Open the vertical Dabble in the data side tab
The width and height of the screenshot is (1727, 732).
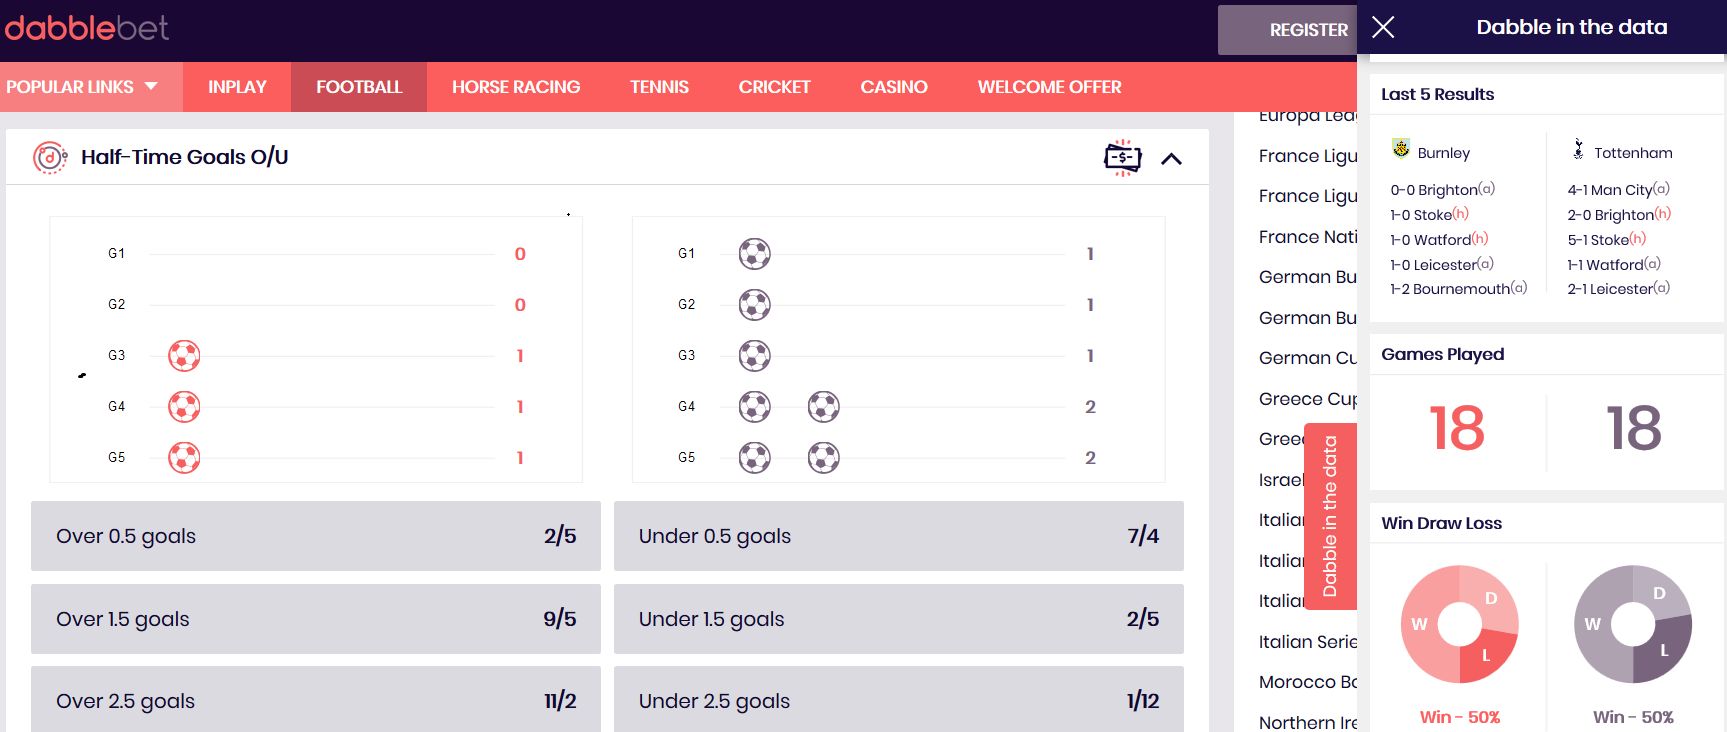point(1330,516)
